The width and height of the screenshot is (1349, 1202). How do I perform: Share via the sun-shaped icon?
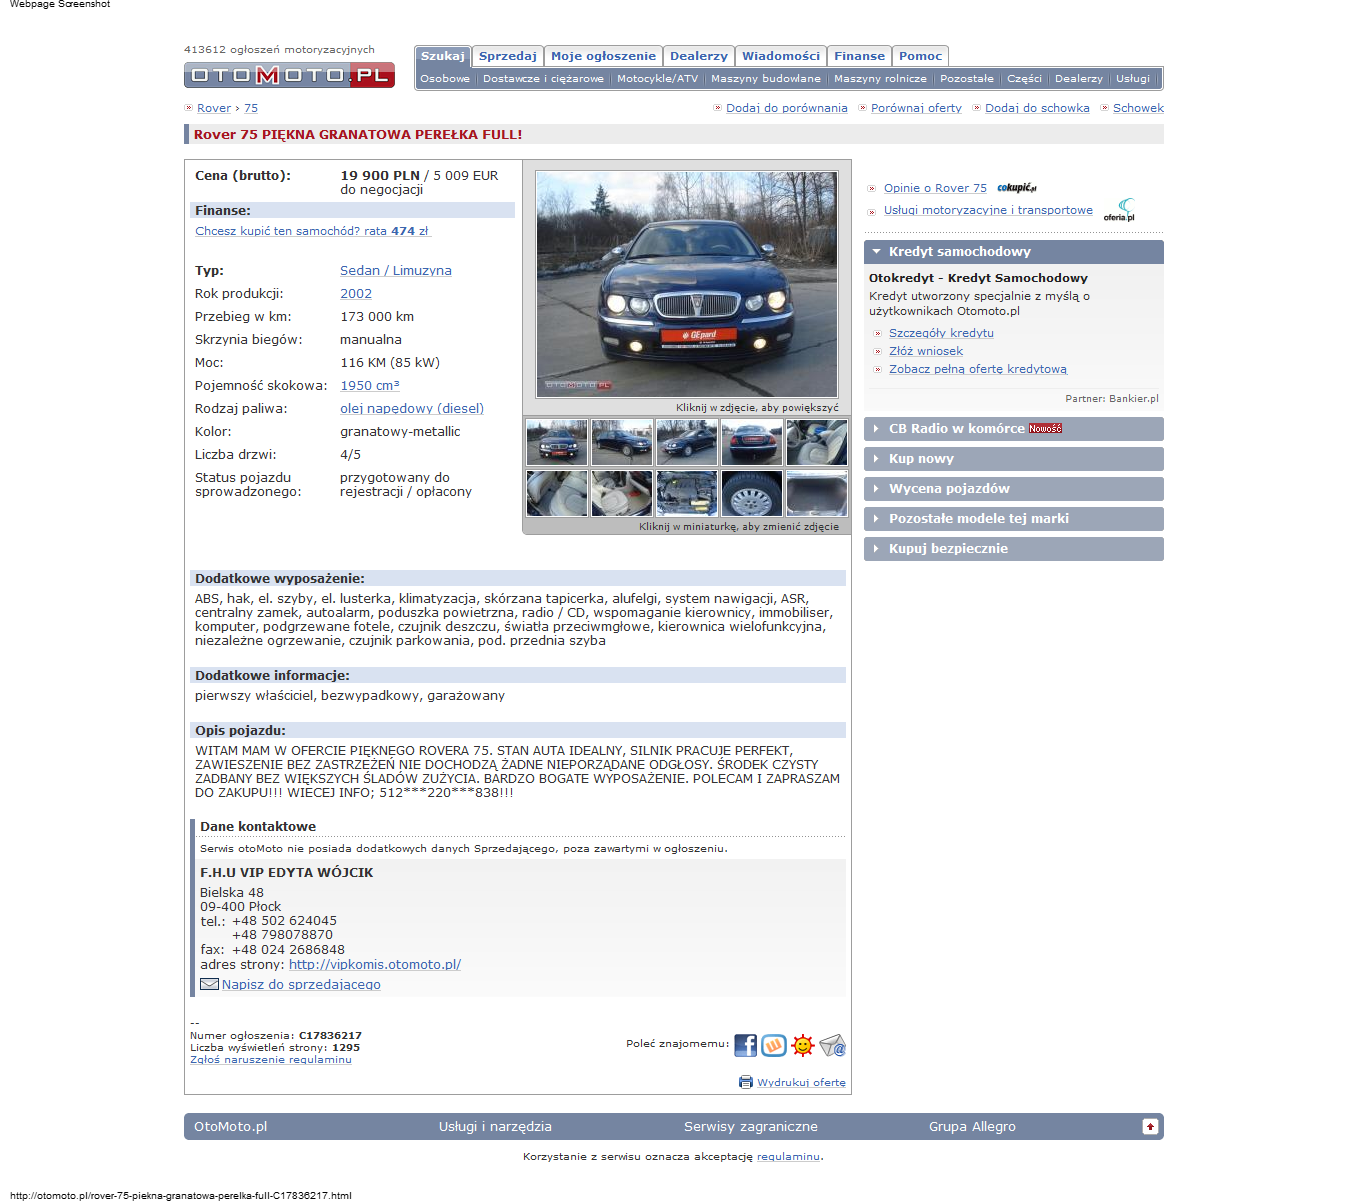click(x=802, y=1045)
